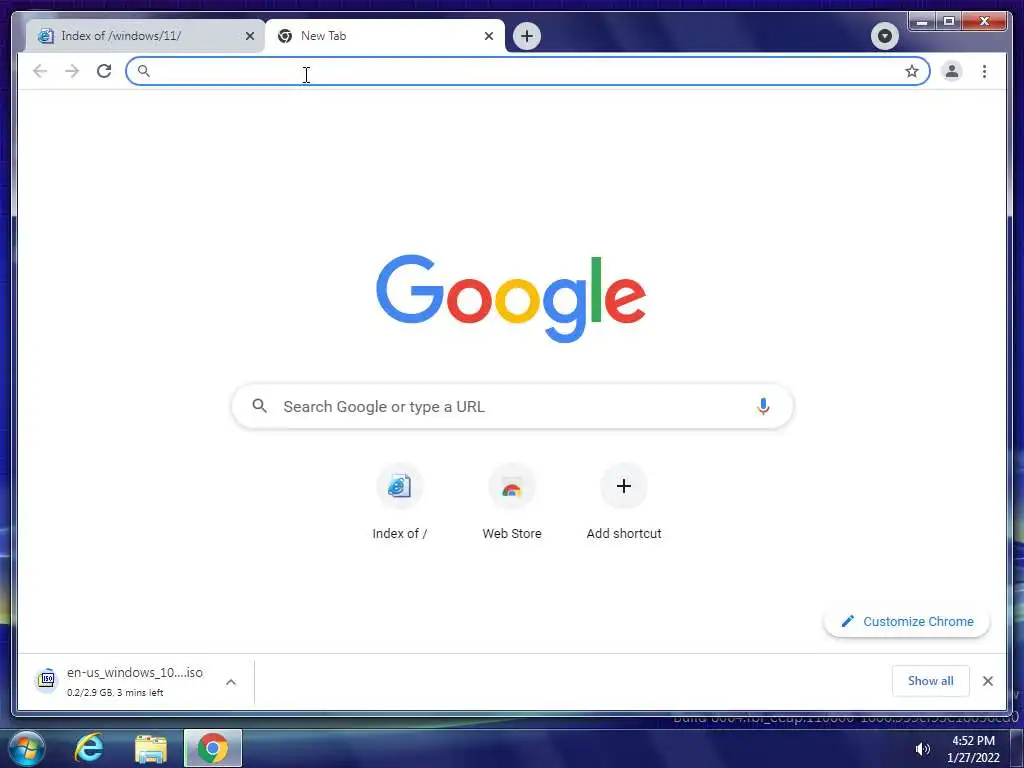The height and width of the screenshot is (768, 1024).
Task: Focus the address bar
Action: click(x=528, y=71)
